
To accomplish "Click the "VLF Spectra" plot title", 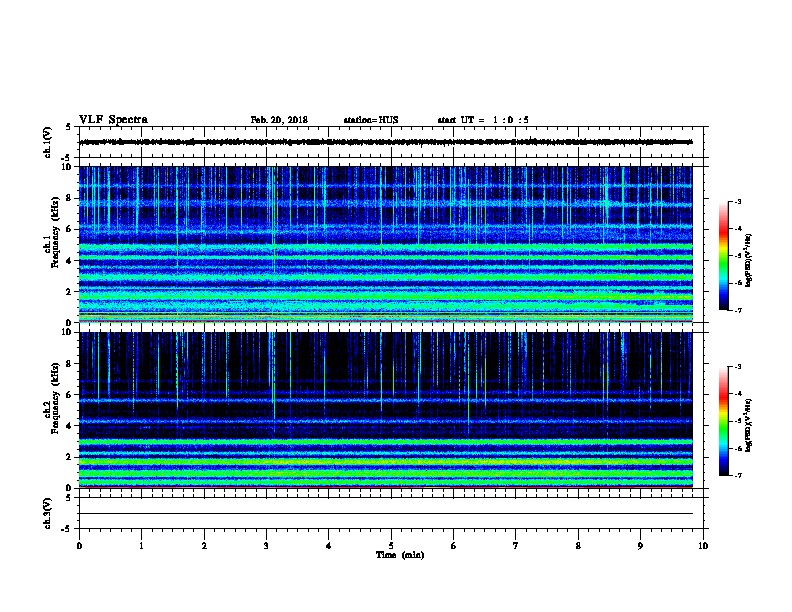I will coord(113,119).
